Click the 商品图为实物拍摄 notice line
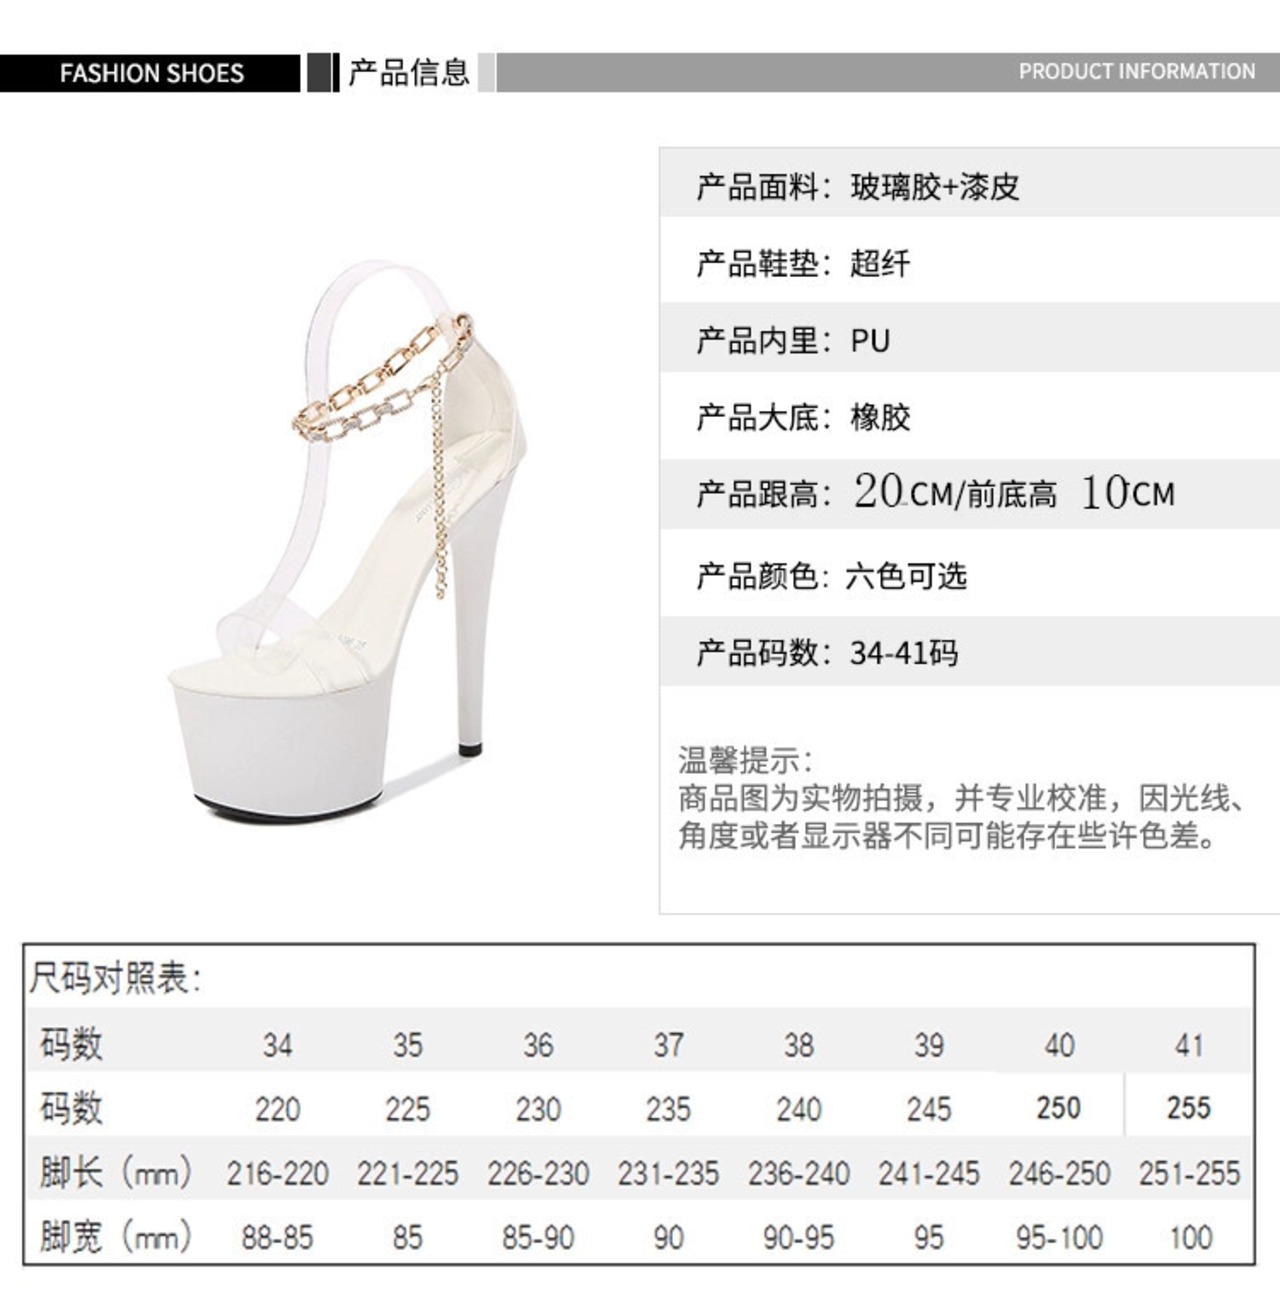1280x1299 pixels. tap(962, 797)
